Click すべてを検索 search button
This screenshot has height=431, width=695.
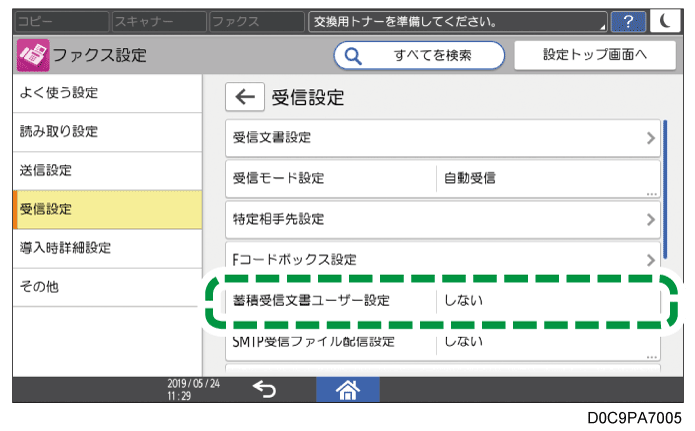pyautogui.click(x=419, y=55)
